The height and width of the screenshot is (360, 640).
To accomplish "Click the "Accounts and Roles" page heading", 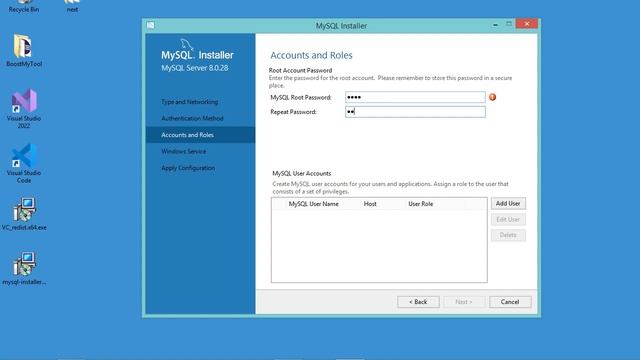I will click(x=311, y=55).
